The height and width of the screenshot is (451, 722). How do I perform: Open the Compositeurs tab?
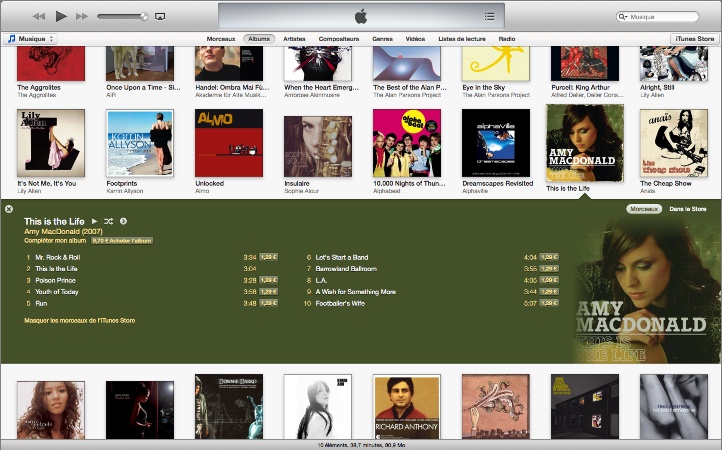pos(339,39)
